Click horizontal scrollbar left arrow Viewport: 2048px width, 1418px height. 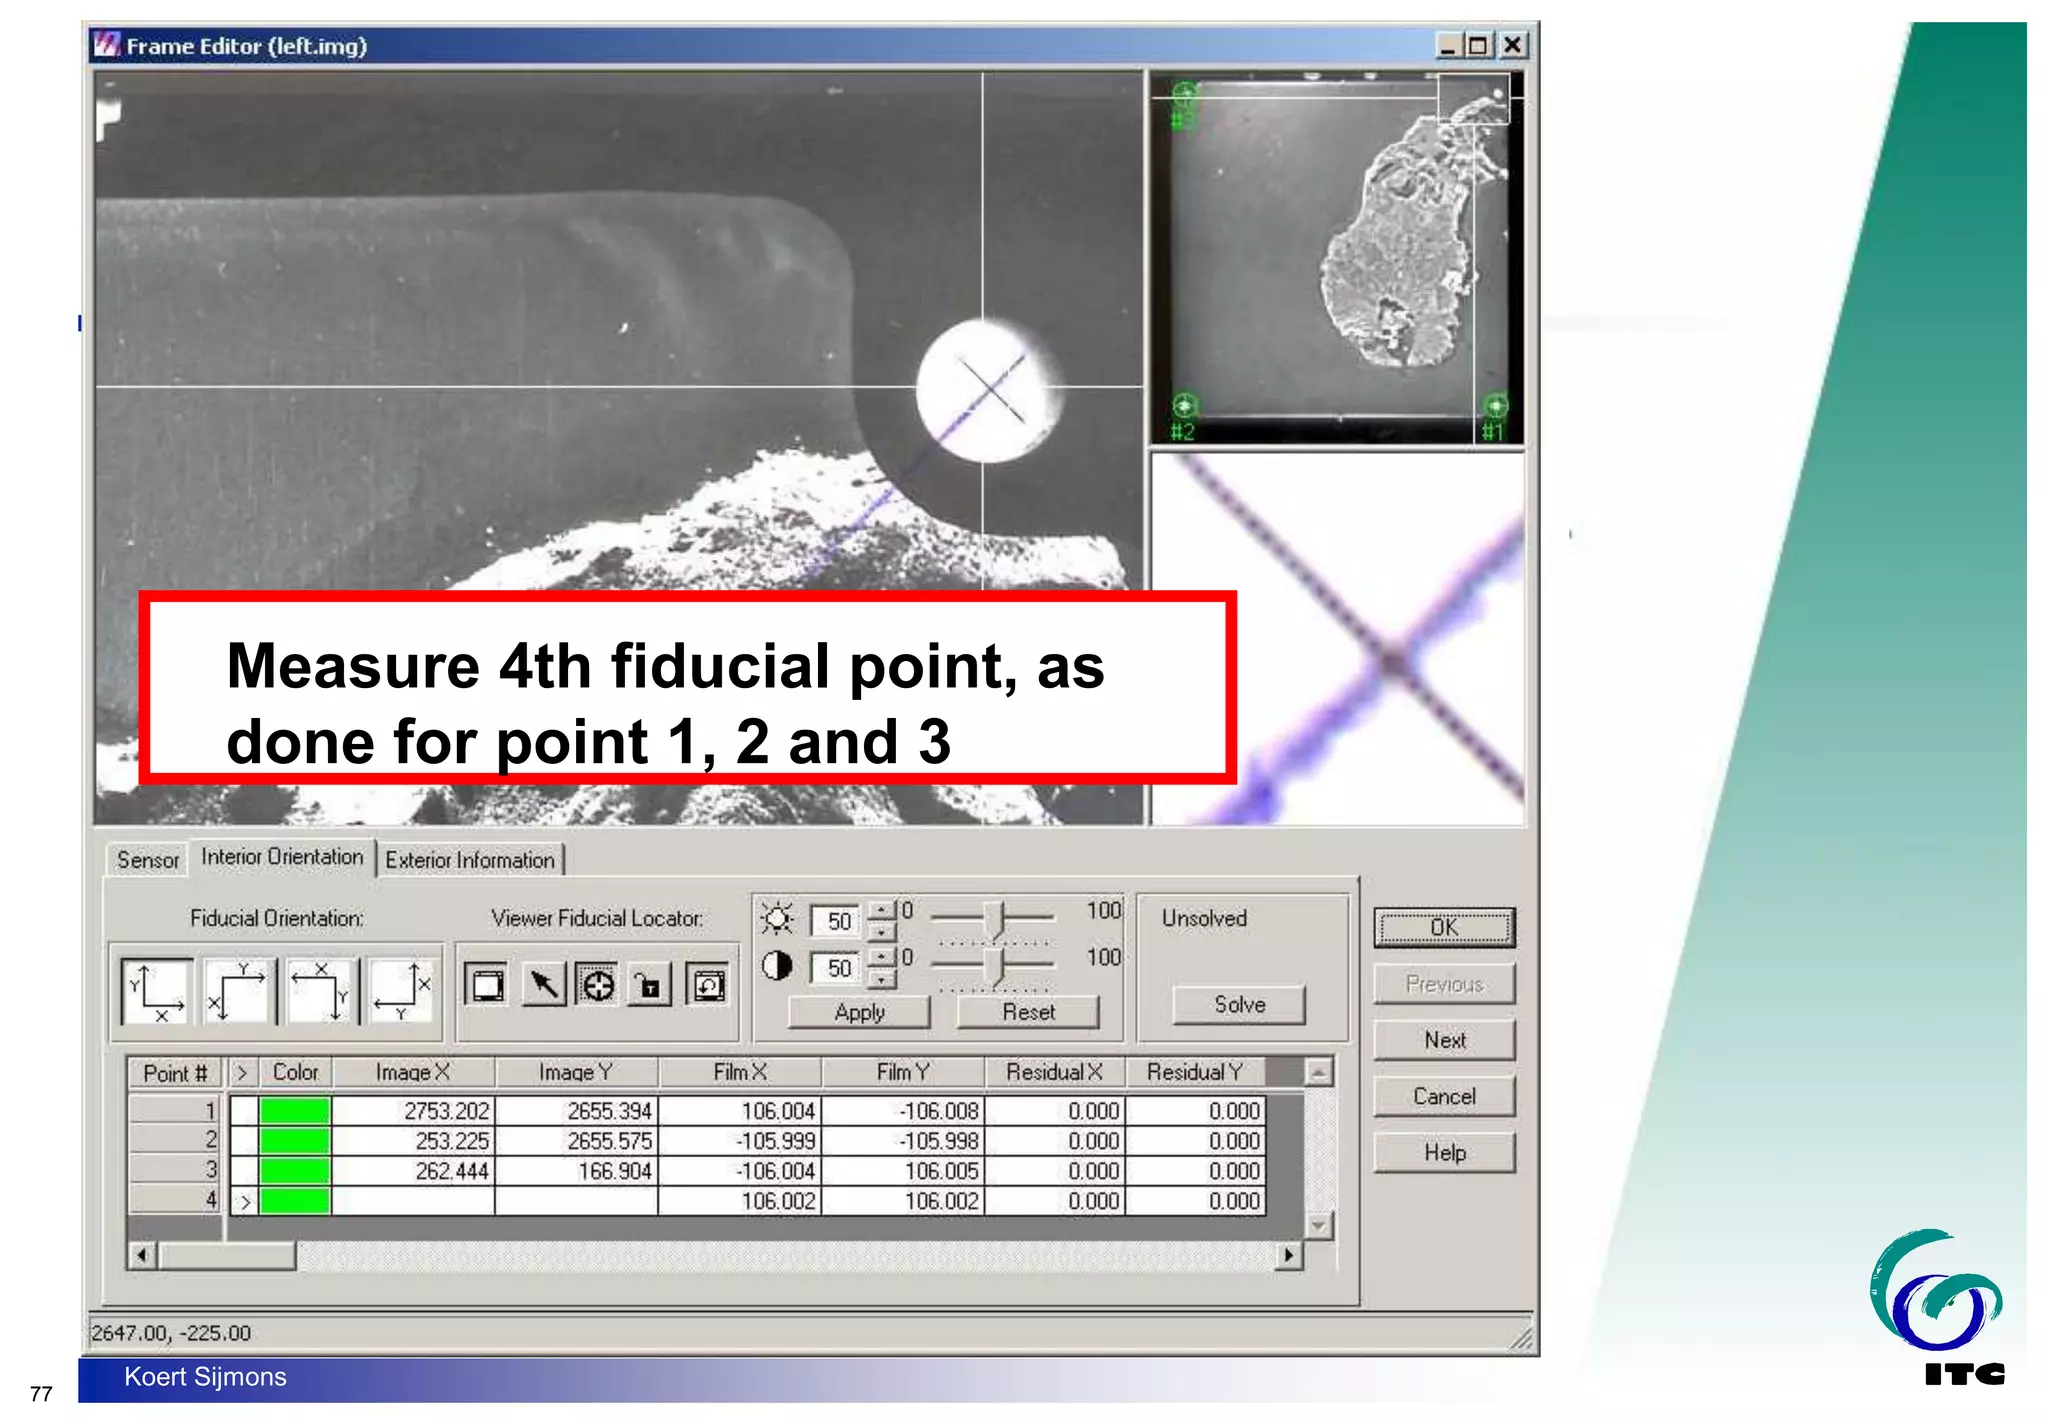142,1255
